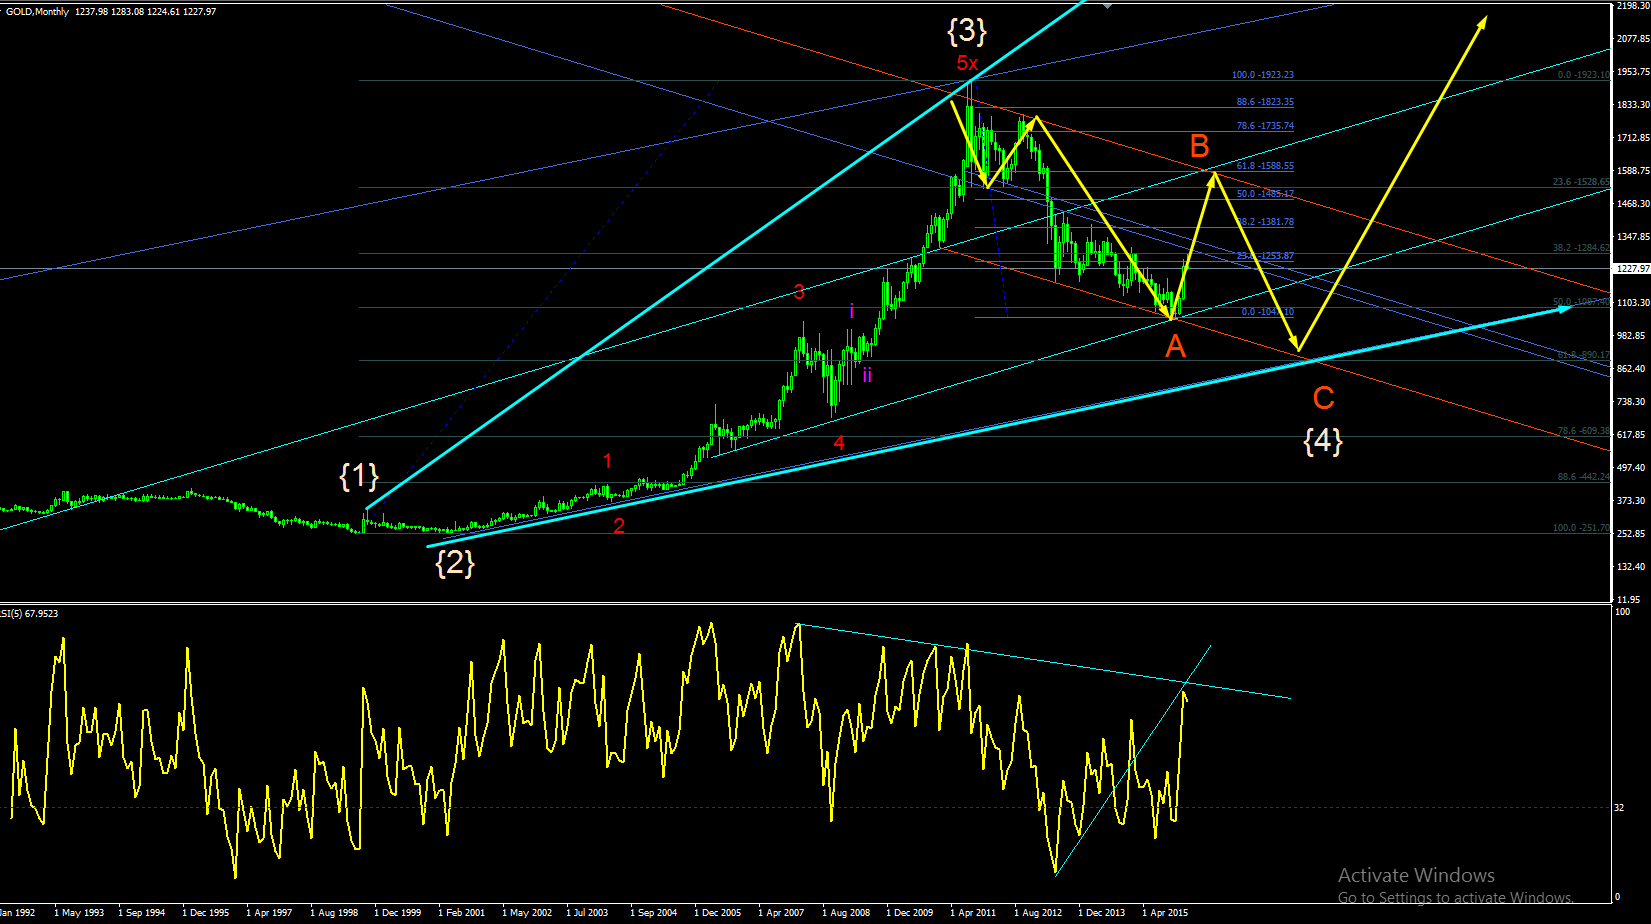
Task: Click the 1 Aug 2012 date on the time axis
Action: [x=1038, y=912]
